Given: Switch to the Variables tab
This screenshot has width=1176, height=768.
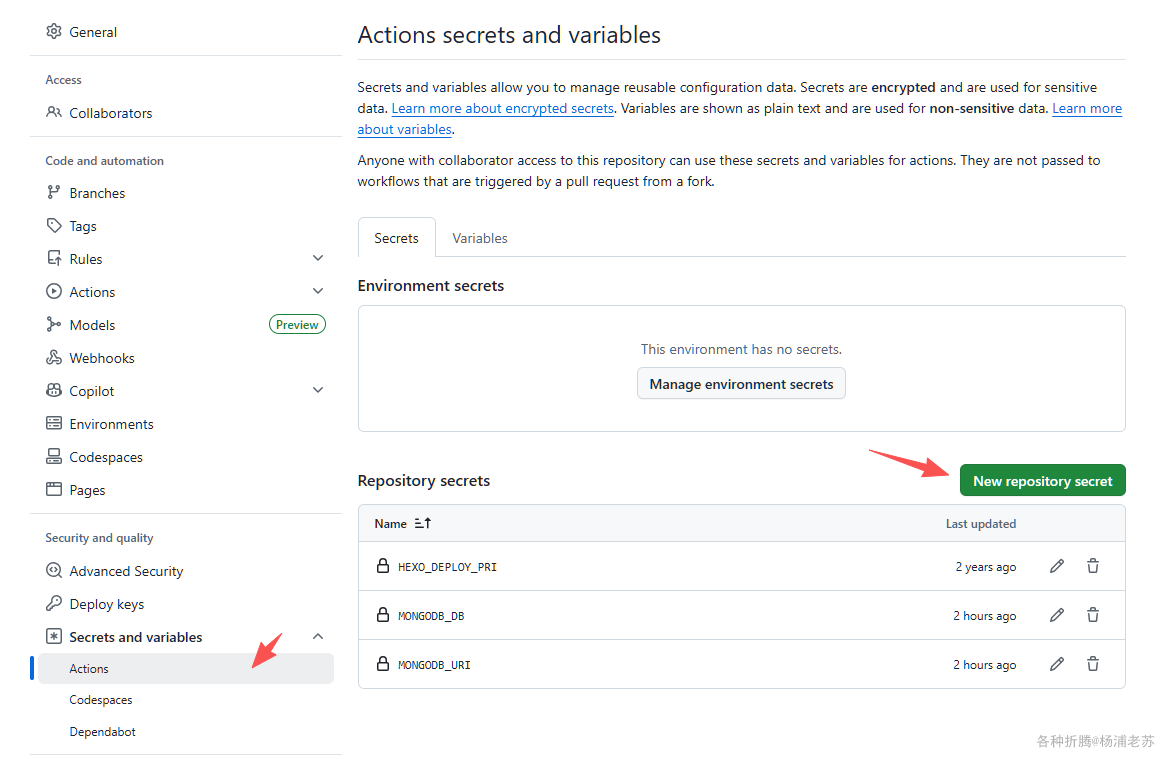Looking at the screenshot, I should coord(480,238).
